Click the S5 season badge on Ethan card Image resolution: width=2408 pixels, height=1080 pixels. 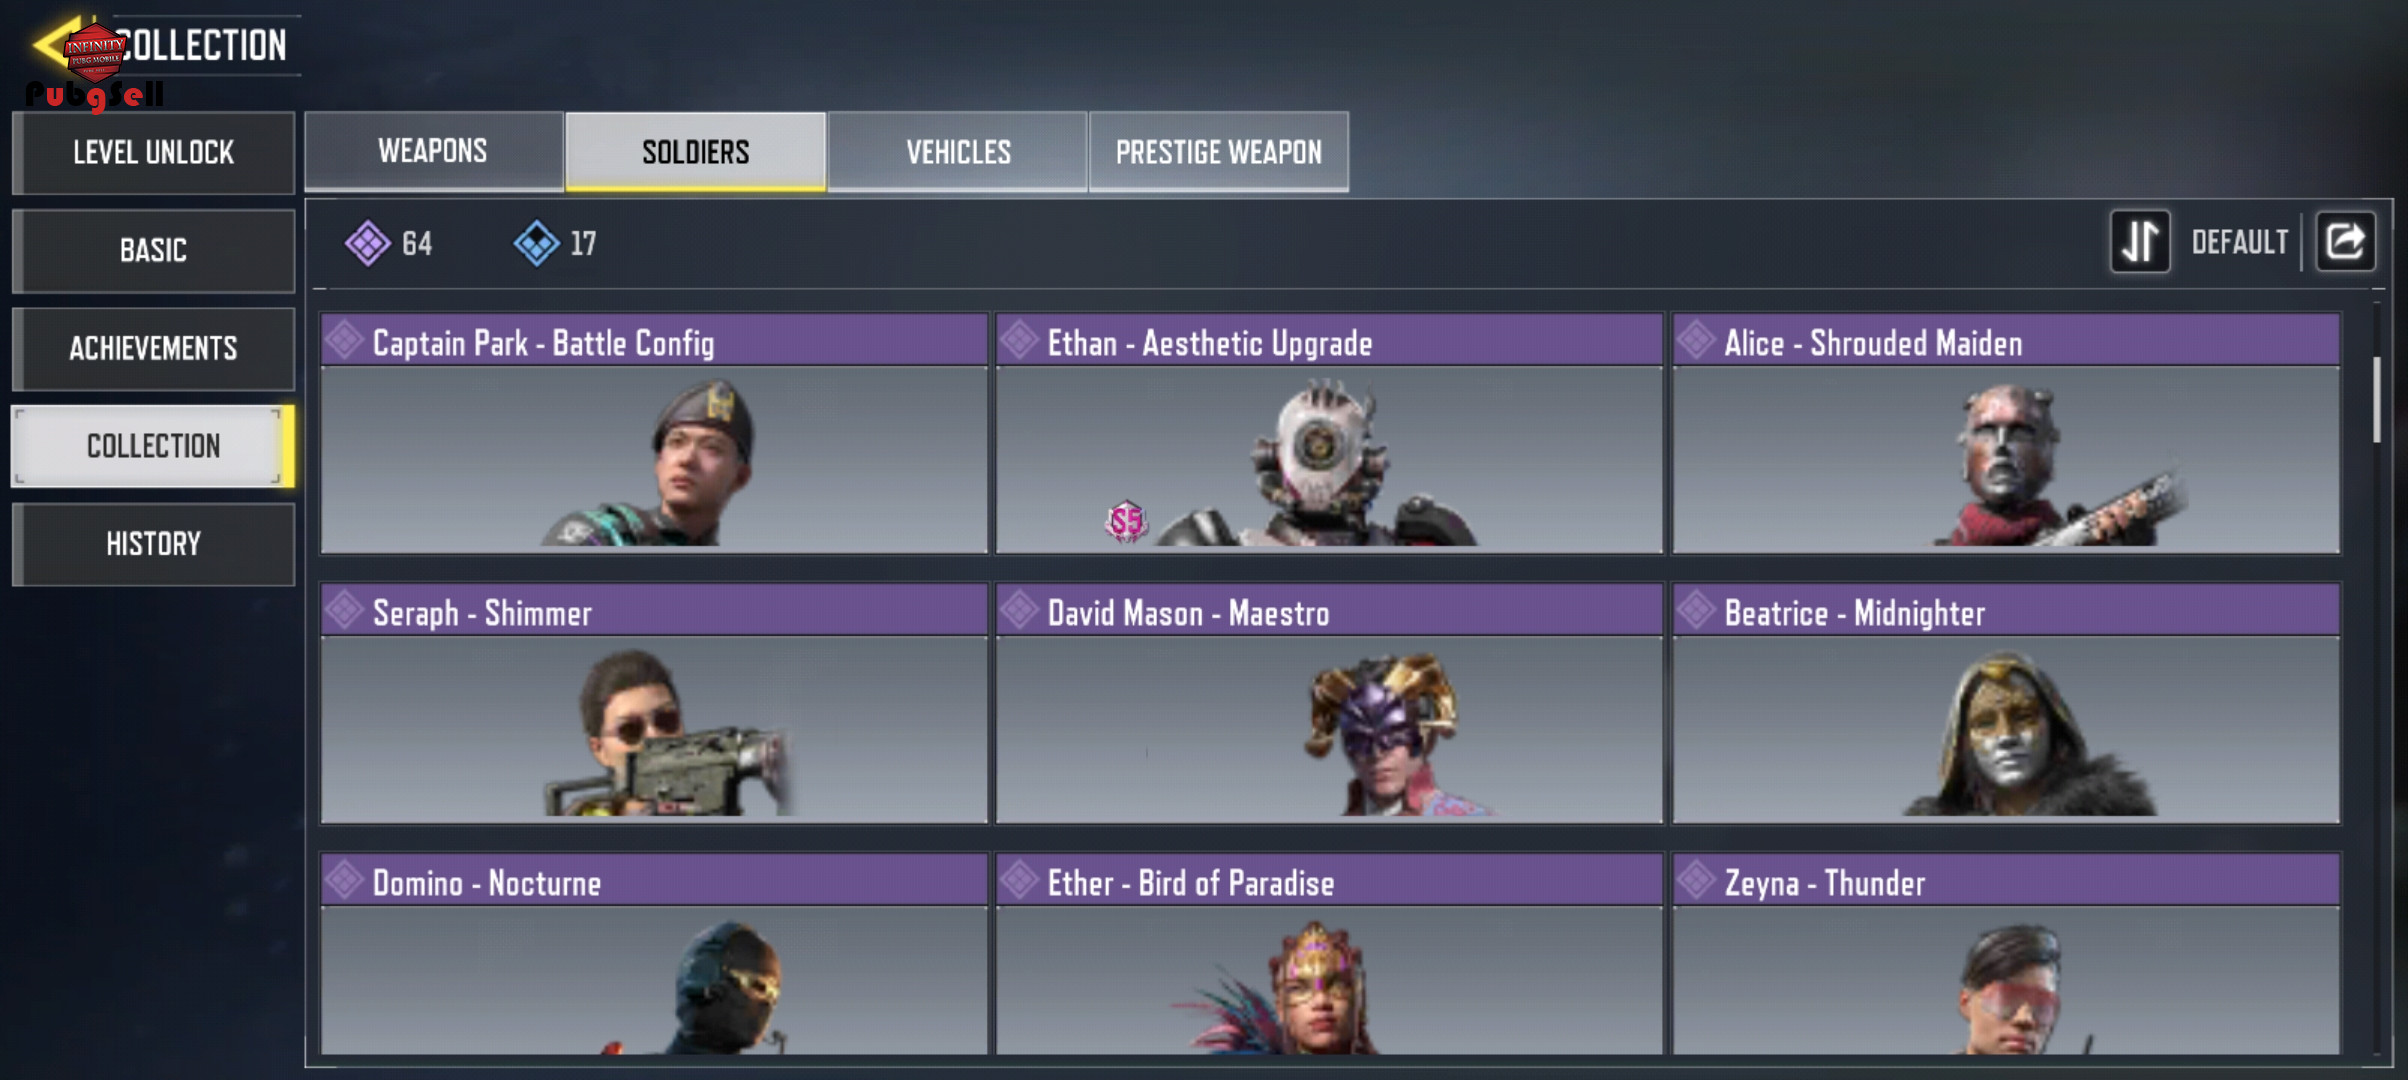1126,521
